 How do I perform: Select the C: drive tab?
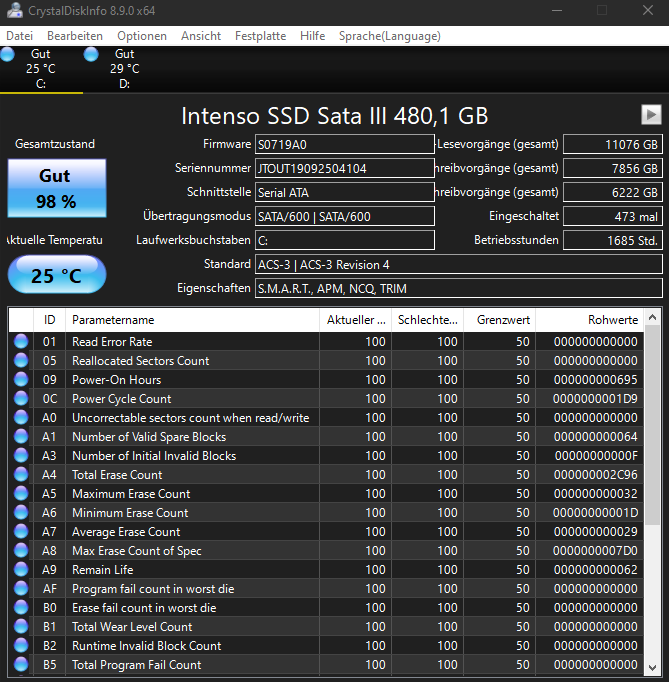point(41,69)
